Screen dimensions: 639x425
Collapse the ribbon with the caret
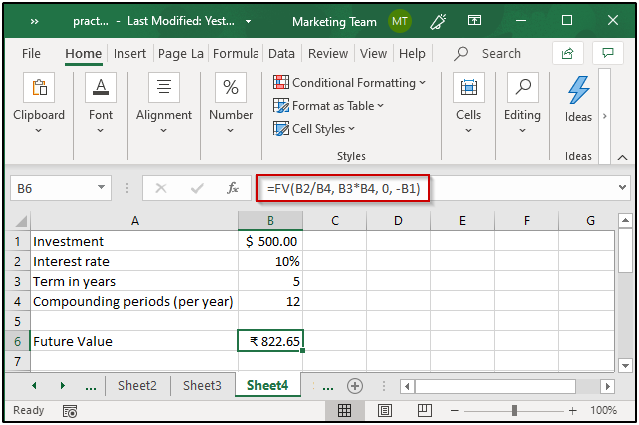click(622, 157)
